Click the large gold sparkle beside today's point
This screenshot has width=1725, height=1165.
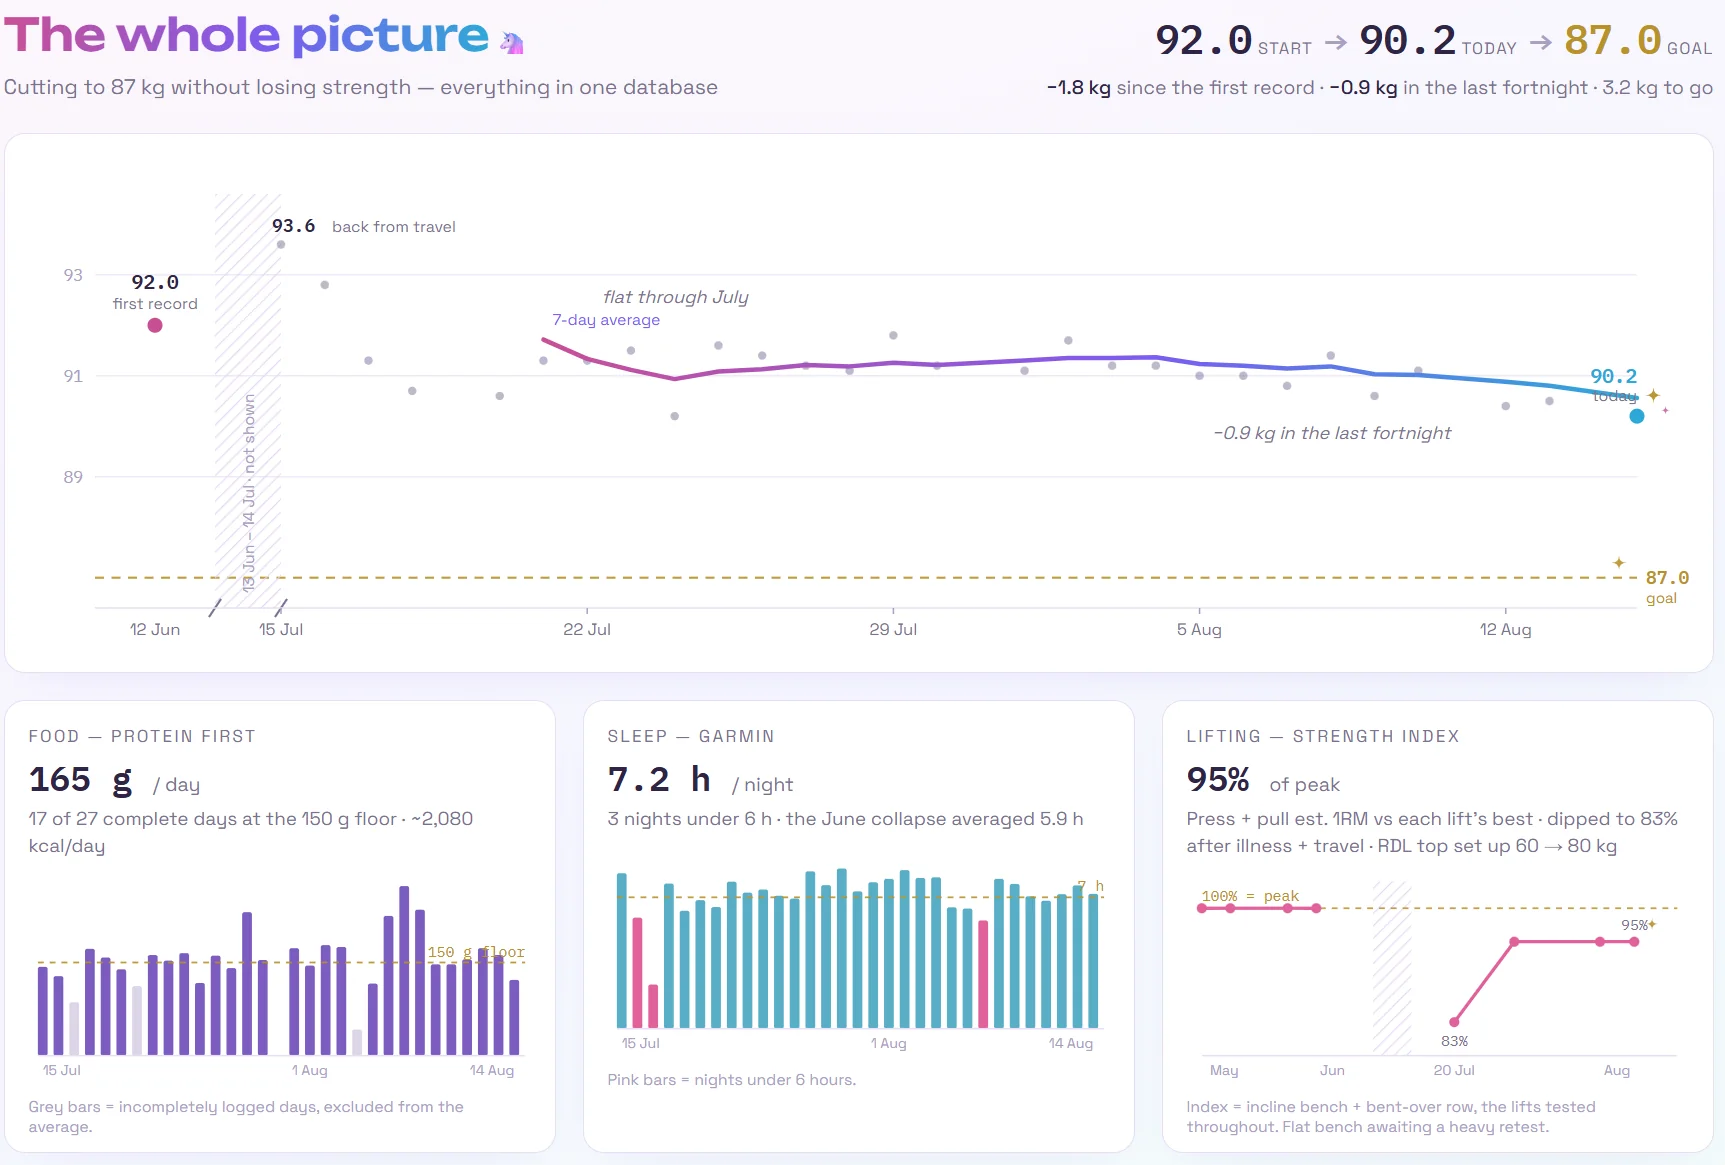tap(1654, 396)
